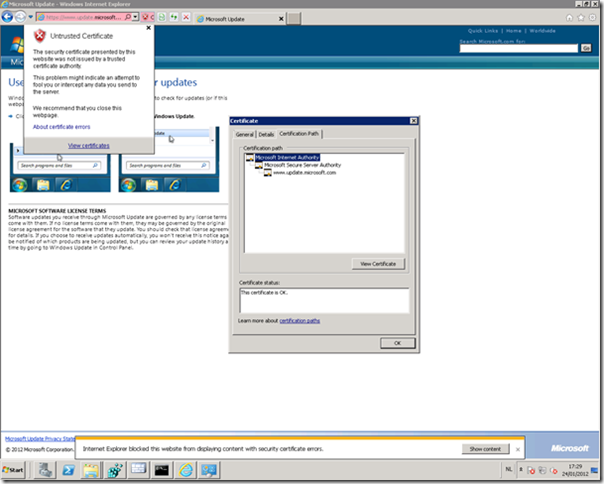This screenshot has width=604, height=484.
Task: Dismiss the blocked content notification bar
Action: pos(518,449)
